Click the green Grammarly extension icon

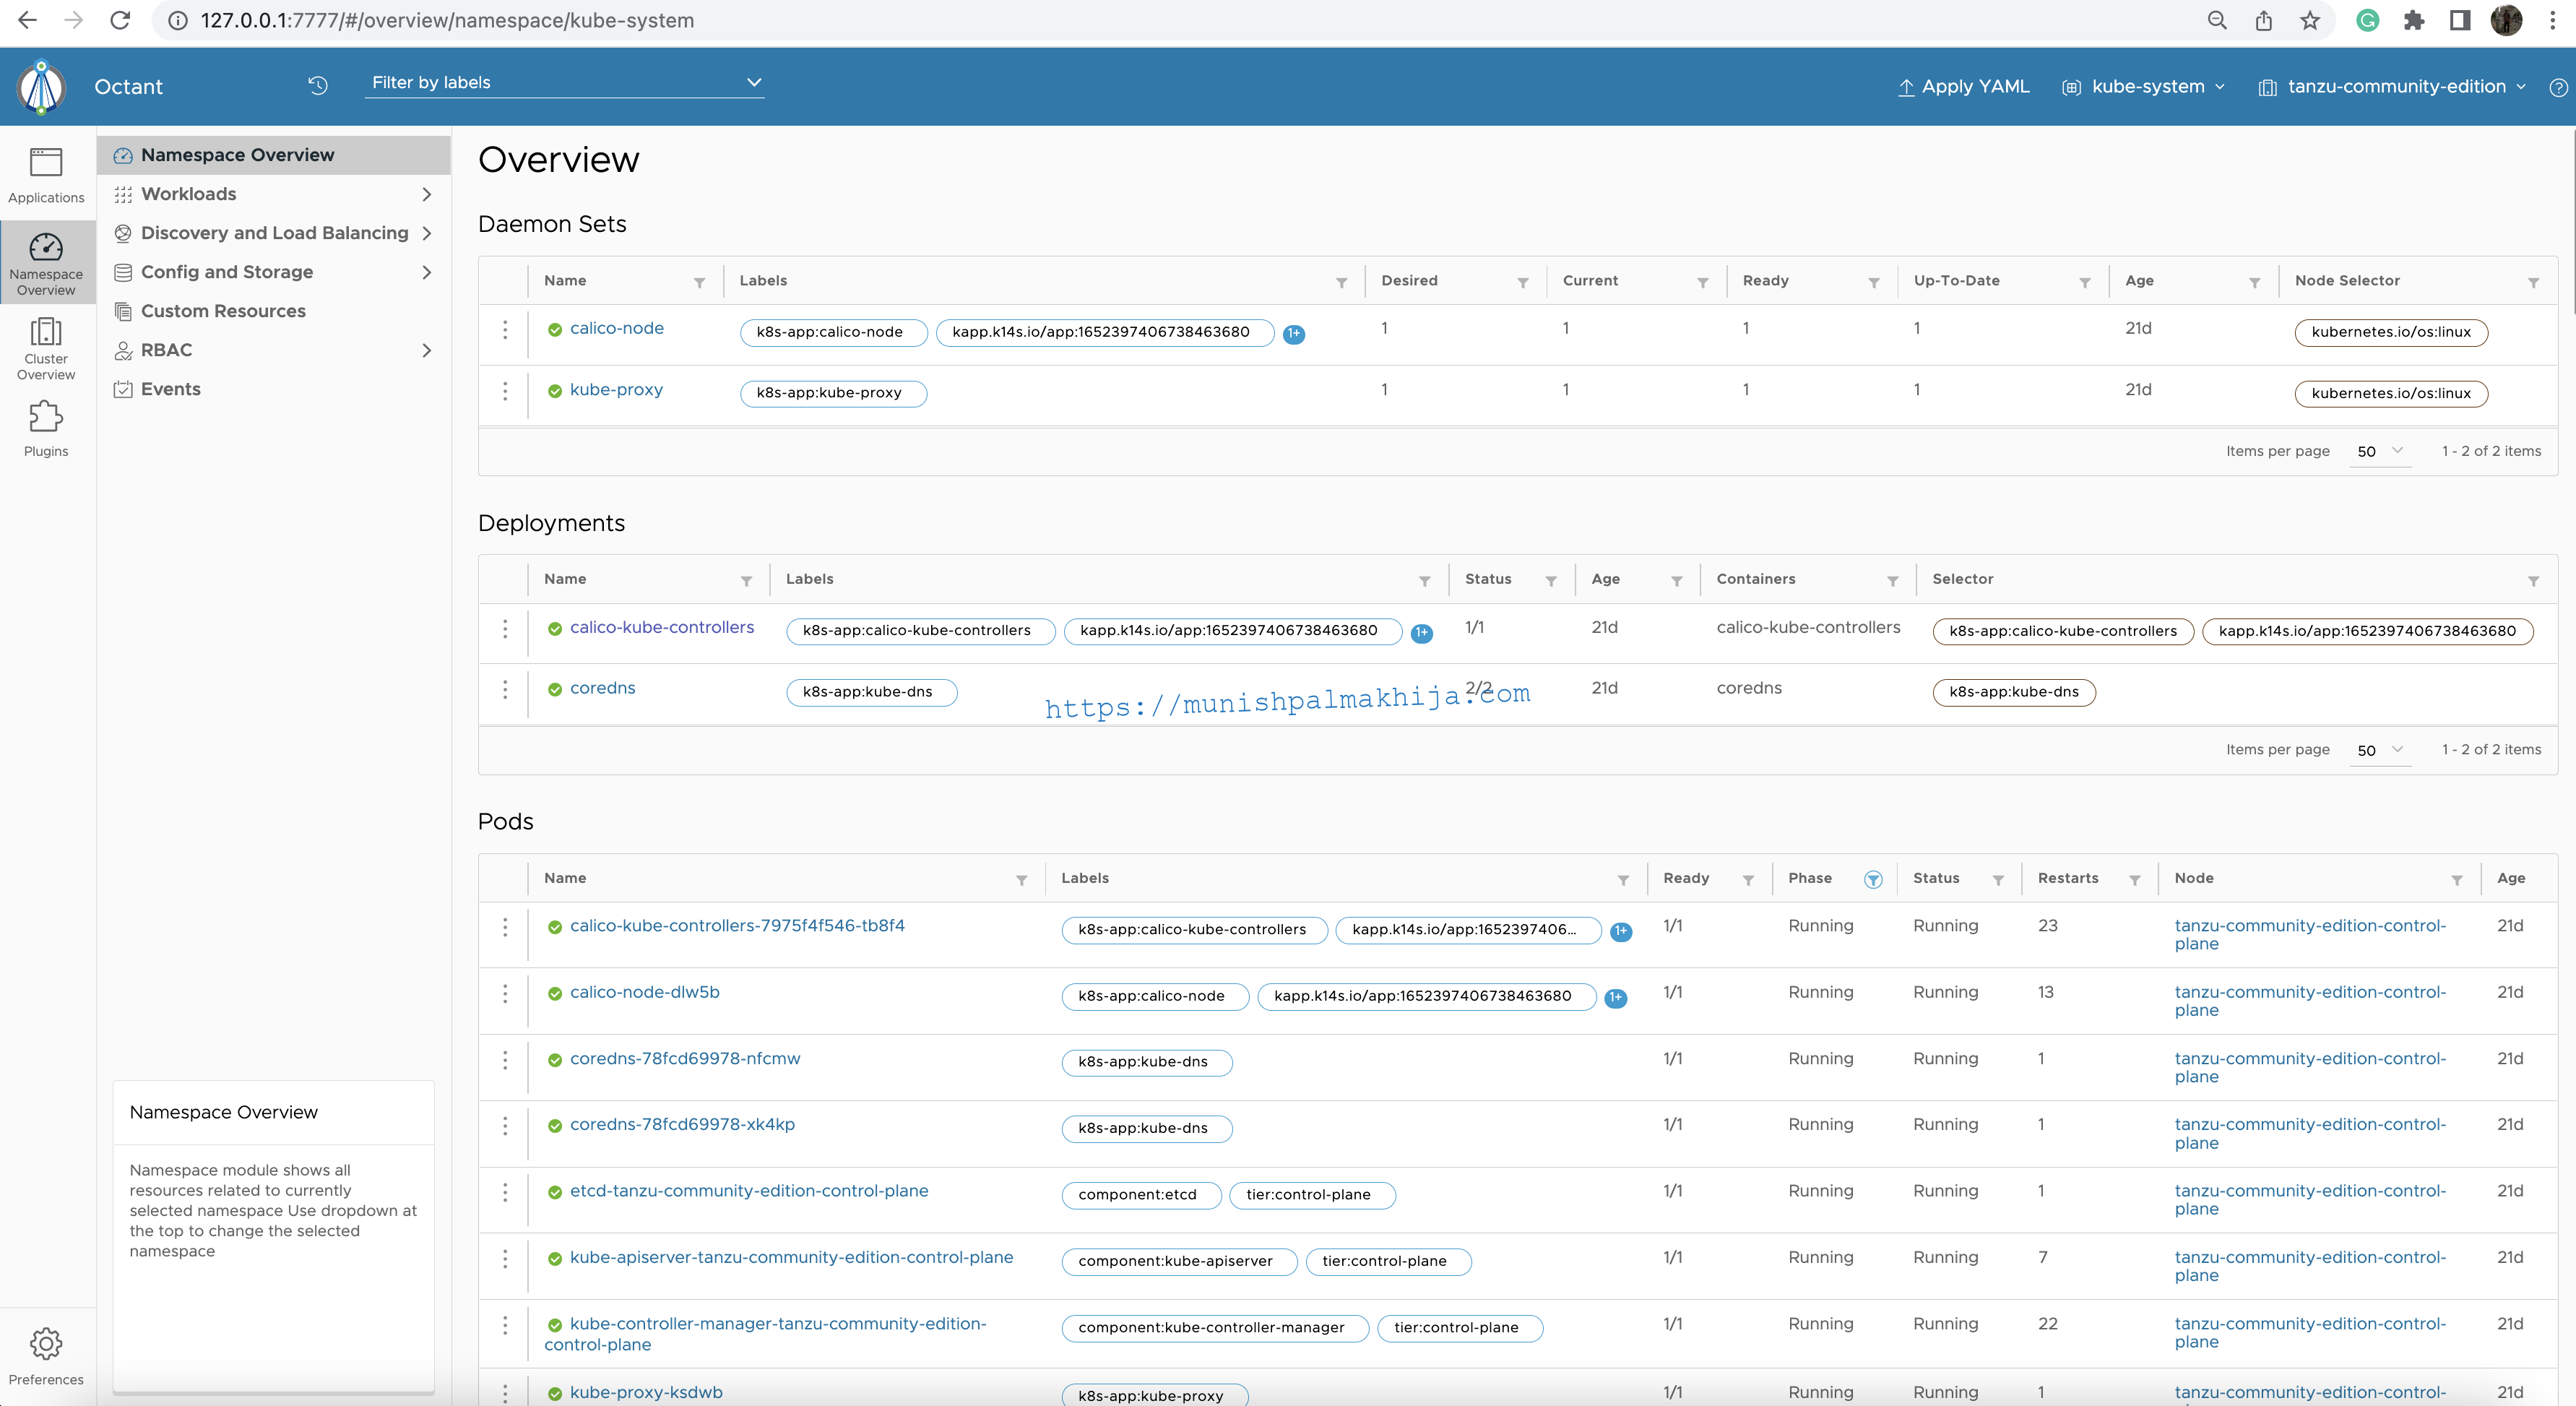[x=2367, y=20]
